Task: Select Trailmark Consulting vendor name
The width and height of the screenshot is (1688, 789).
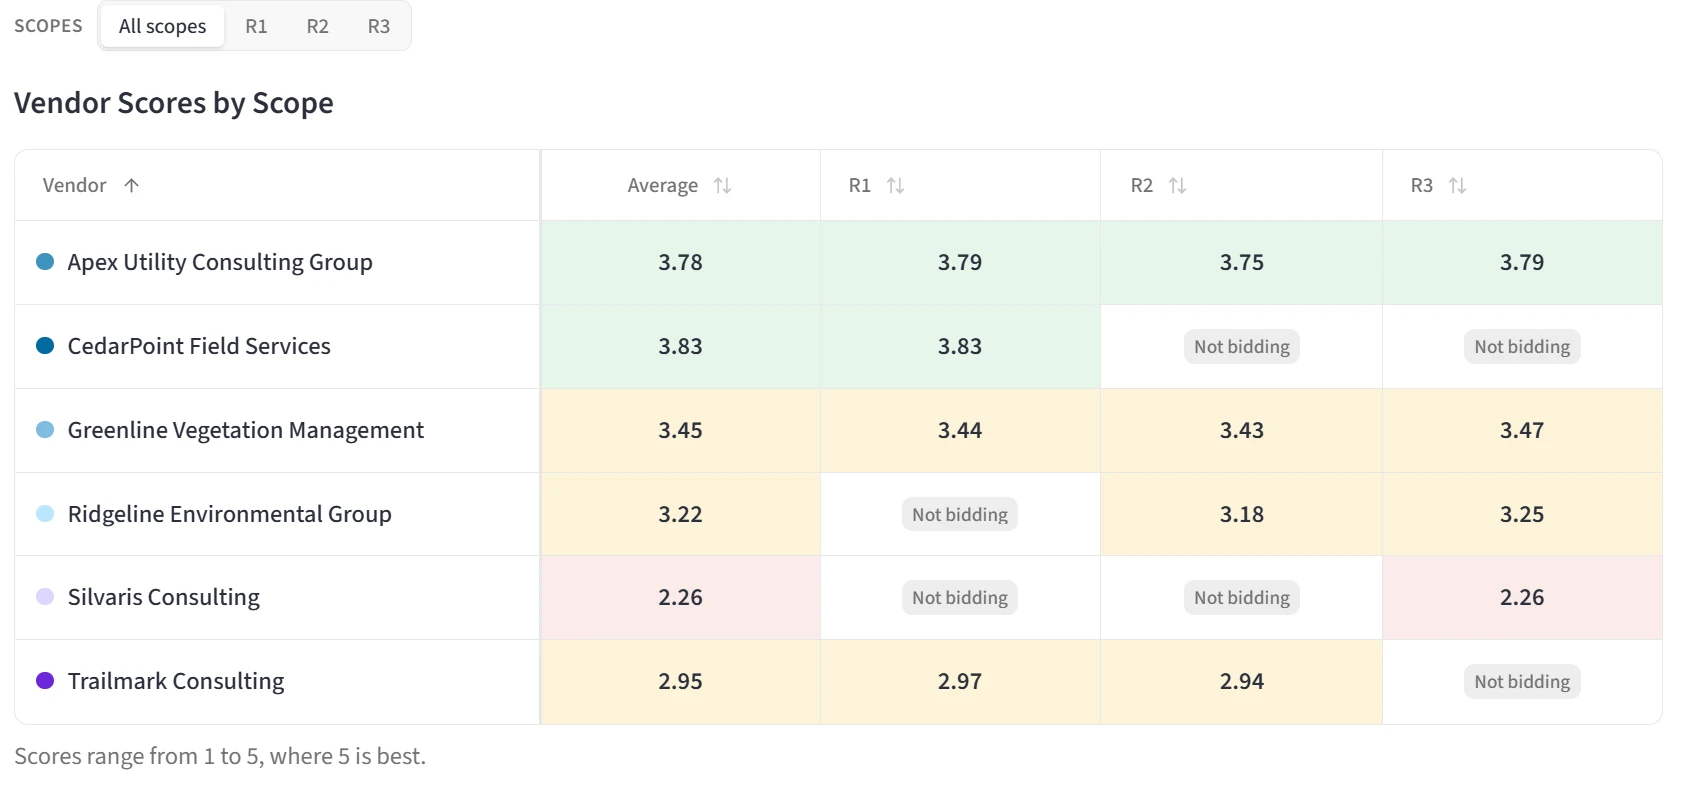Action: [x=176, y=681]
